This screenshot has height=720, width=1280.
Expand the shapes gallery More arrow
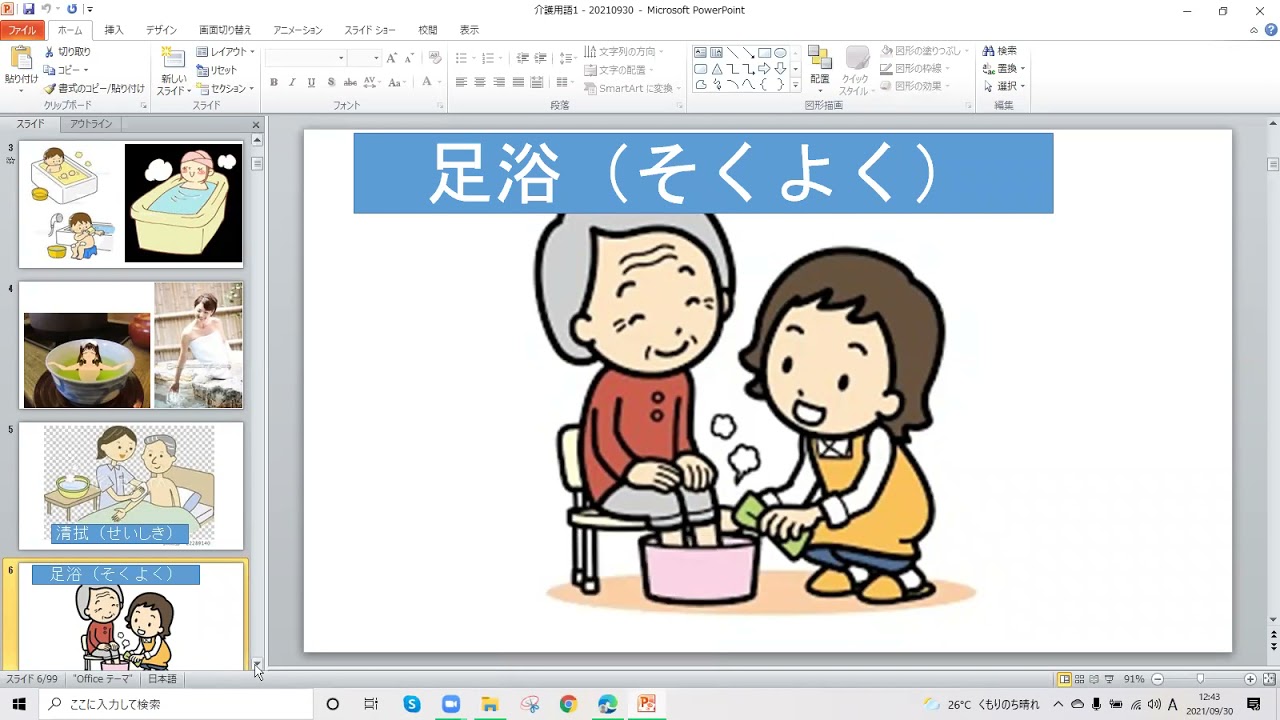click(x=796, y=86)
